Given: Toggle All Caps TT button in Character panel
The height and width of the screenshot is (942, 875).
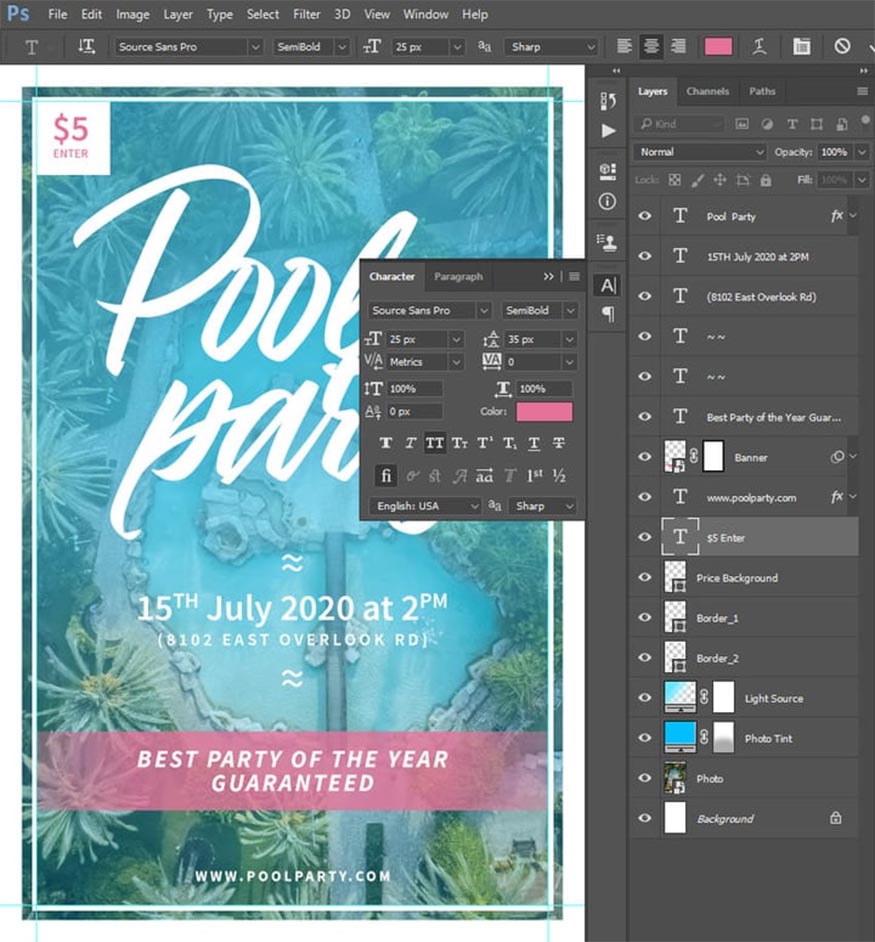Looking at the screenshot, I should point(435,443).
